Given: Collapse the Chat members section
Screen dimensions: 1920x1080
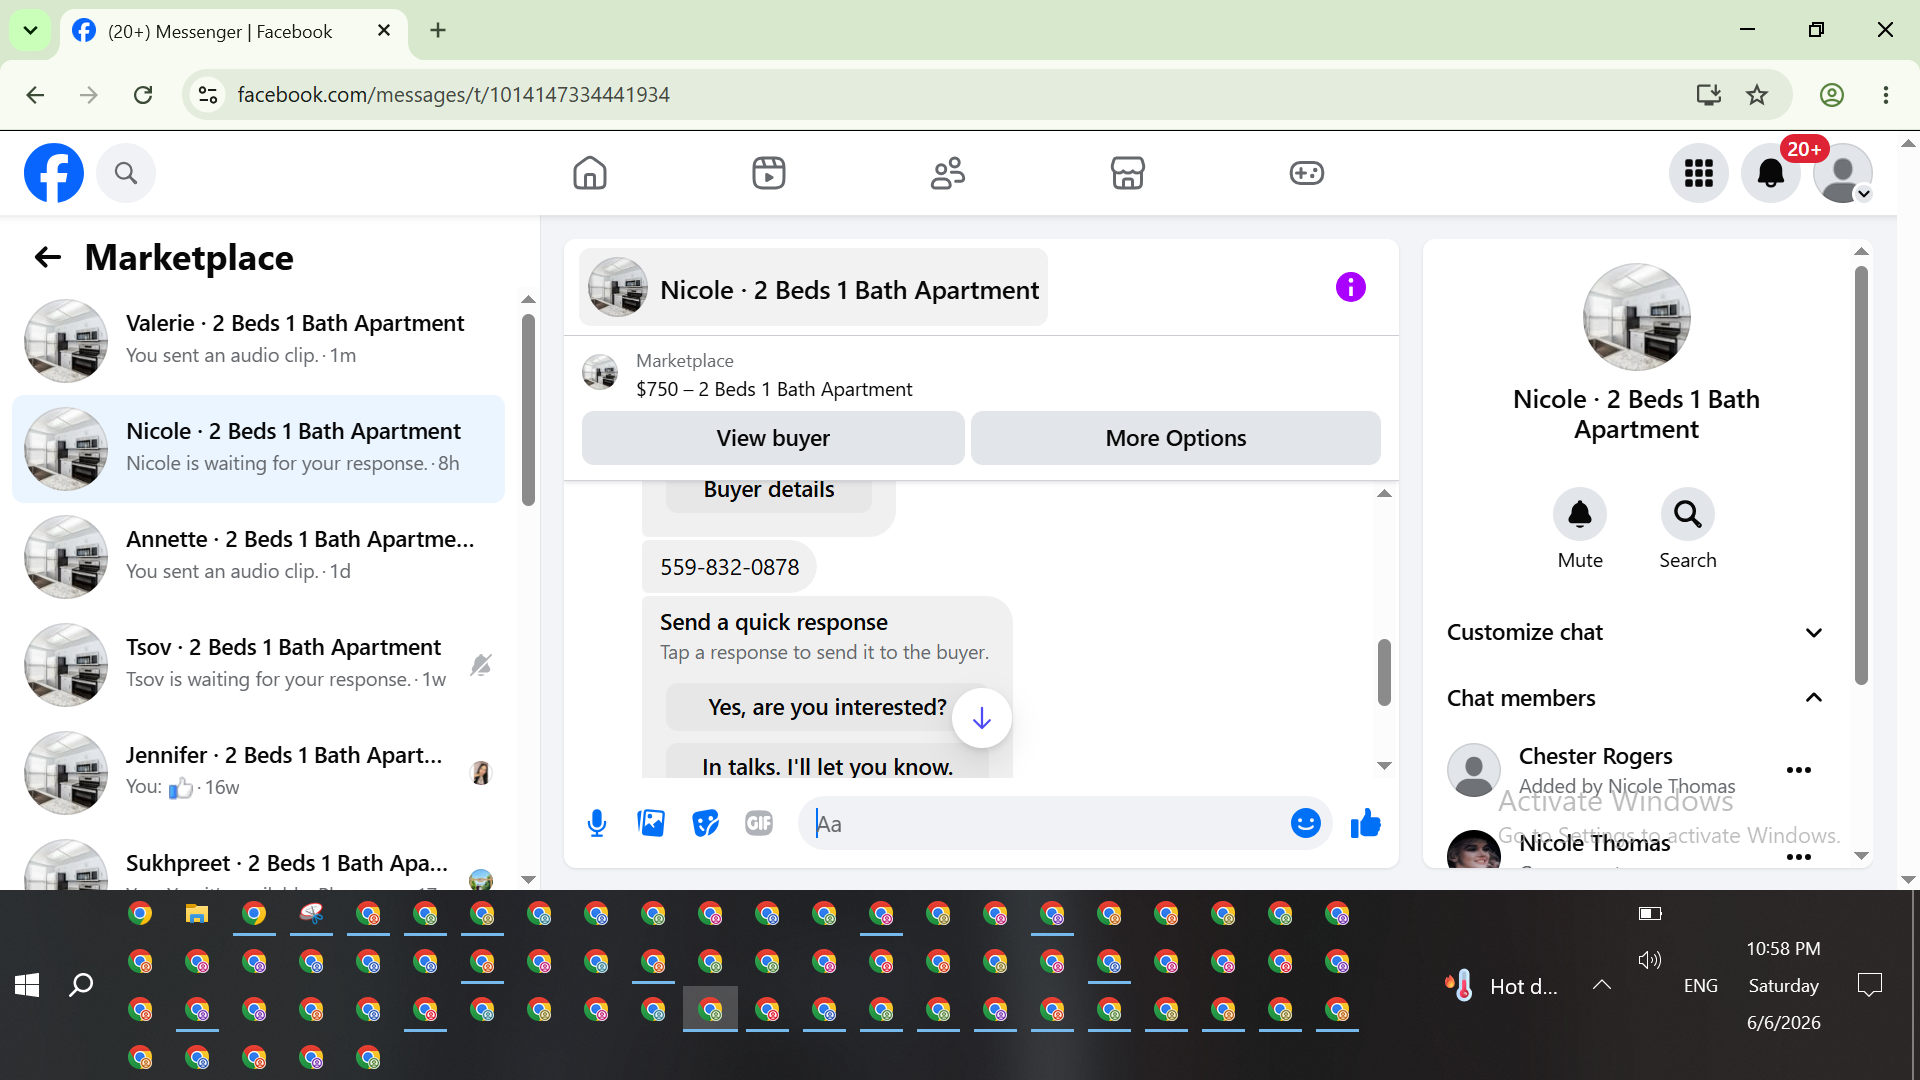Looking at the screenshot, I should (1636, 698).
